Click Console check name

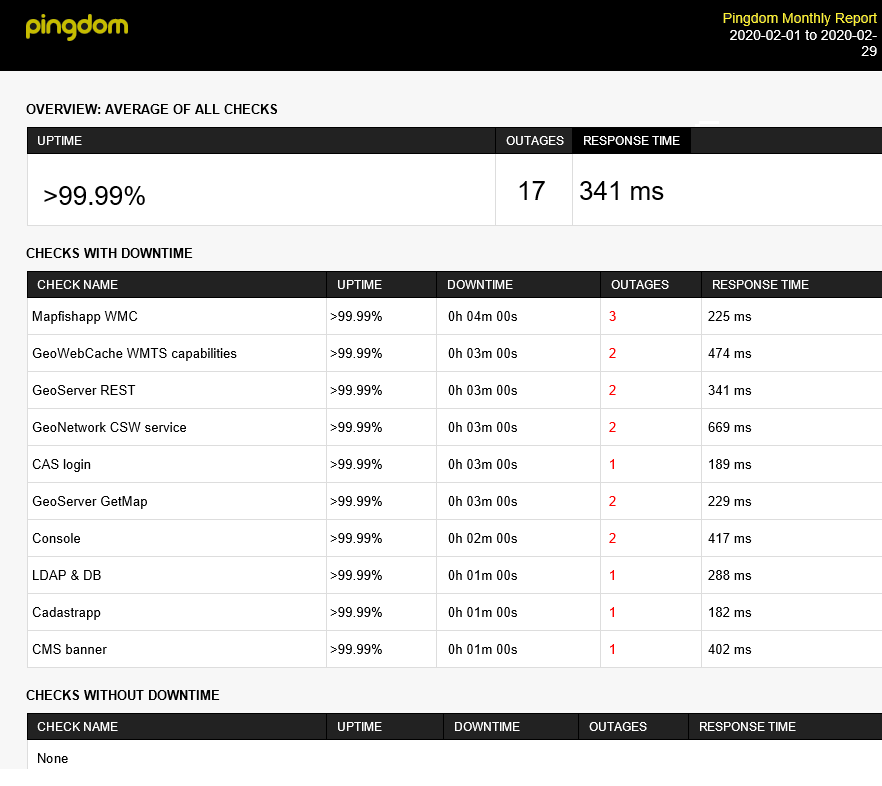(x=56, y=538)
